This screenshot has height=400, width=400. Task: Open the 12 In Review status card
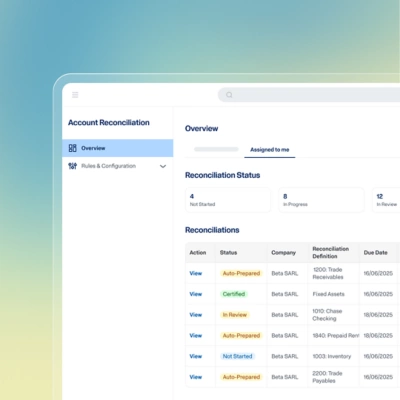click(386, 200)
